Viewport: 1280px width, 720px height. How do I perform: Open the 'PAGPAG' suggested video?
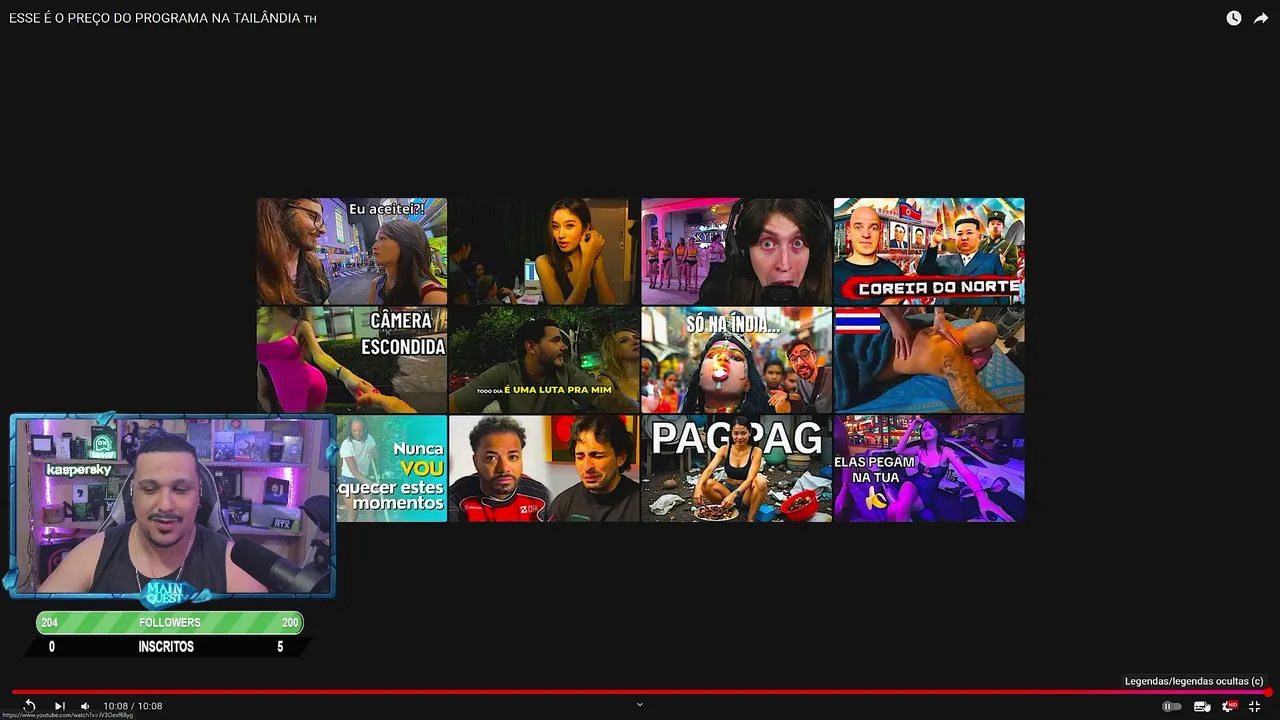coord(737,468)
